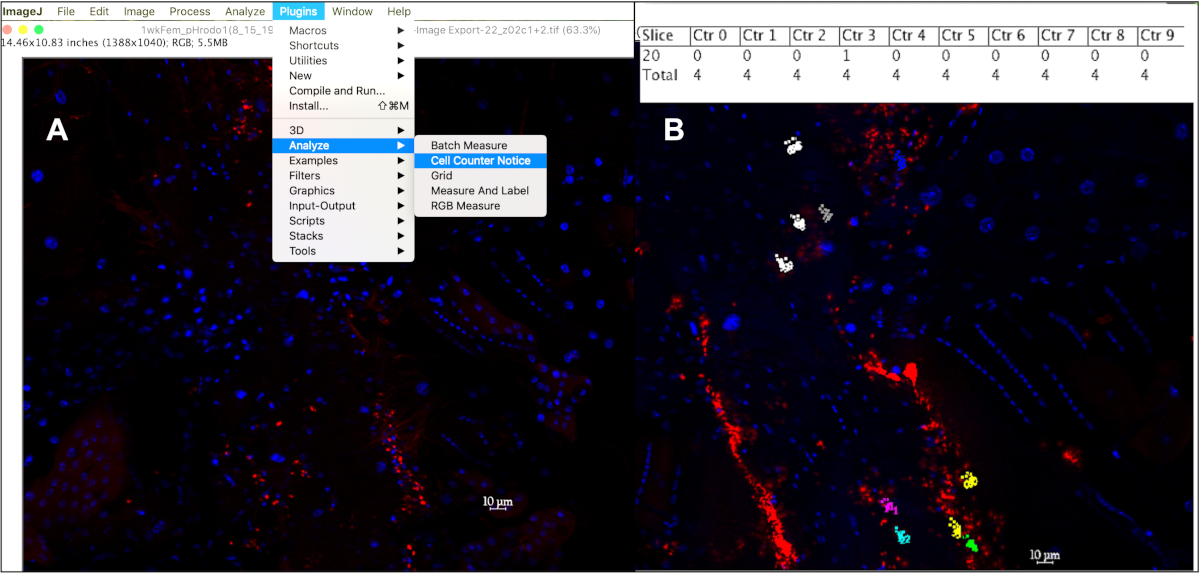1200x573 pixels.
Task: Open the Process menu in menu bar
Action: point(190,12)
